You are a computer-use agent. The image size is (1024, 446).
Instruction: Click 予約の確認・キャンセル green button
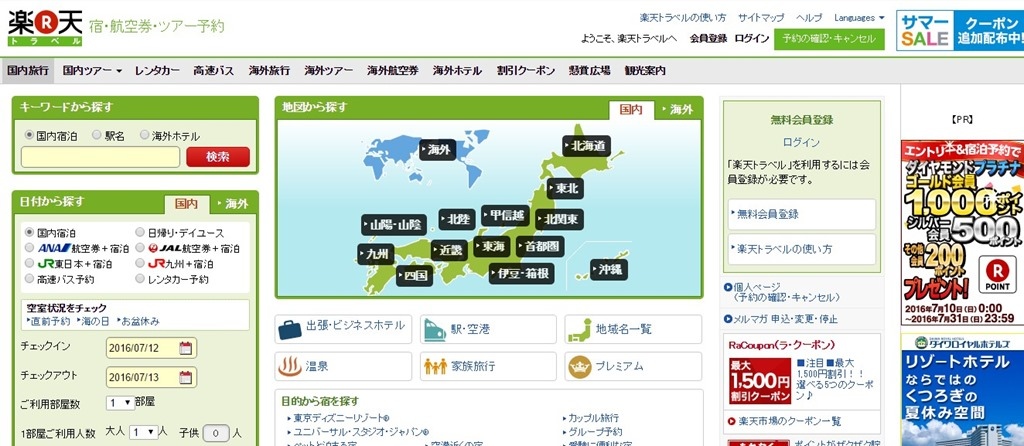(x=829, y=39)
